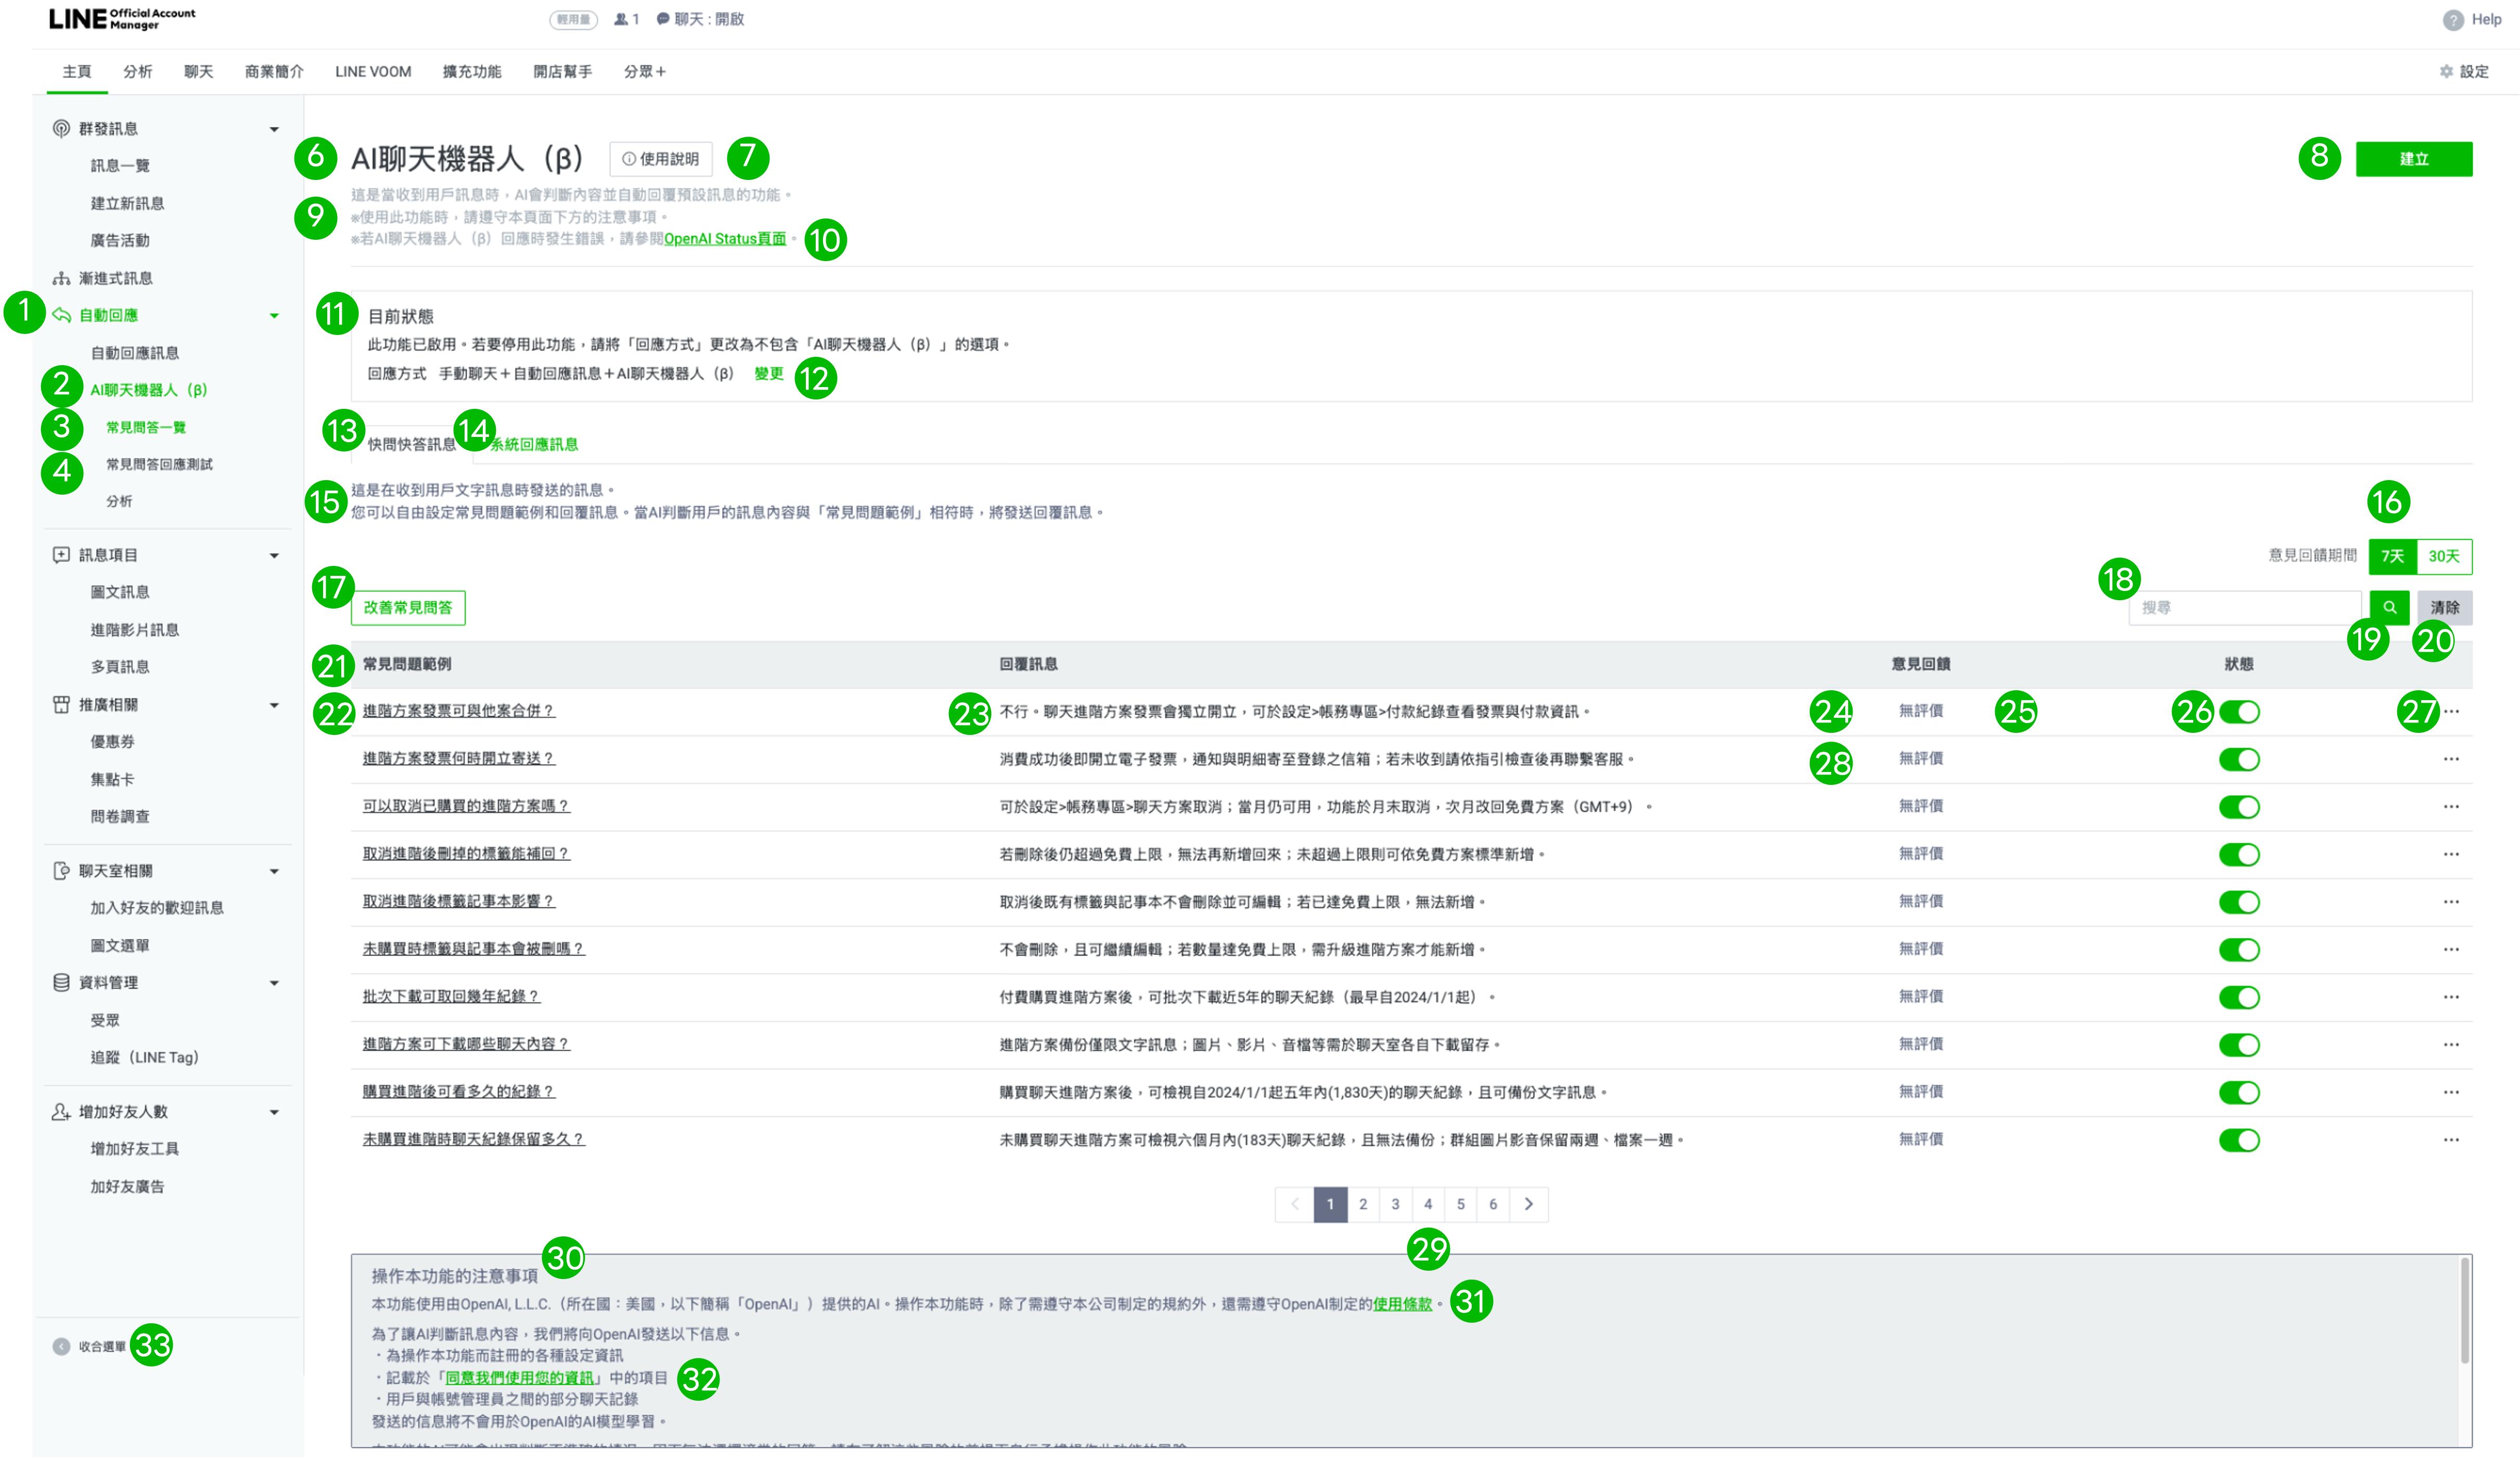Collapse the 自動回應 sidebar section
The height and width of the screenshot is (1459, 2520).
pos(274,316)
